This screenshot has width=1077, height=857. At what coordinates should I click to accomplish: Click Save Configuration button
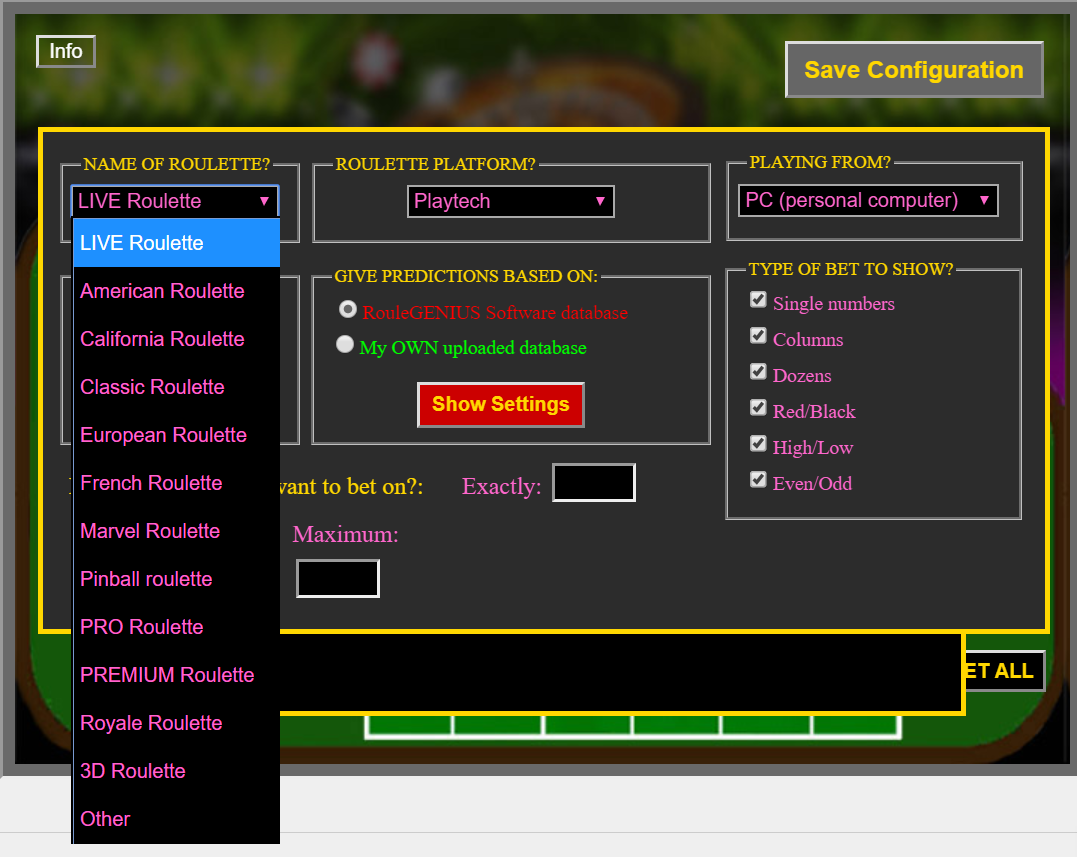914,69
